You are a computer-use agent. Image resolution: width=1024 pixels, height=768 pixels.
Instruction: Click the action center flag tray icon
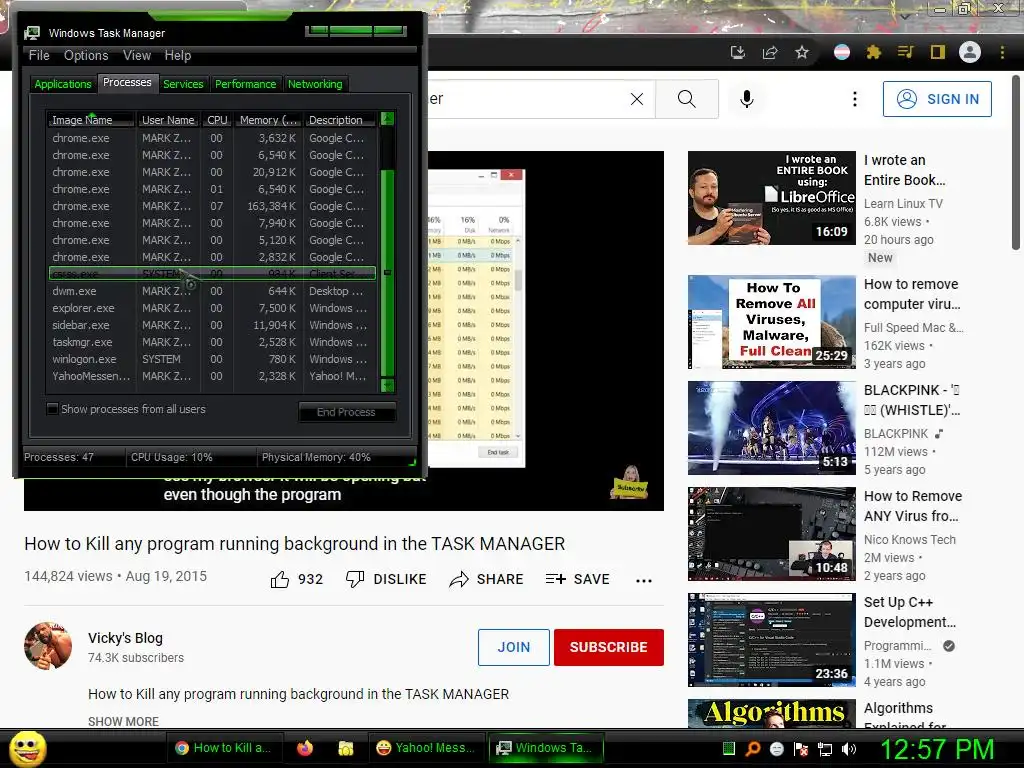point(801,749)
